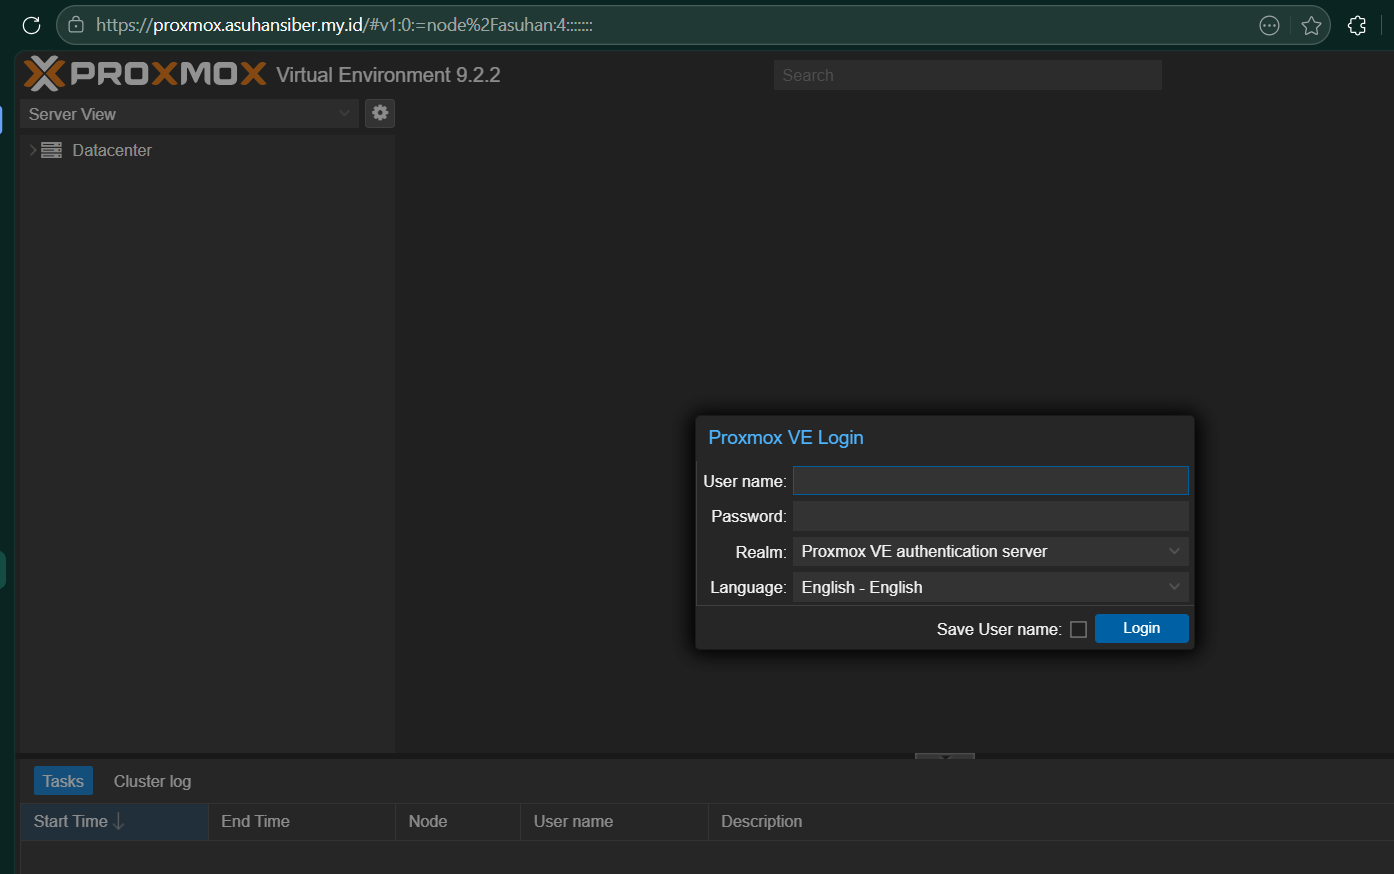Sort by Node column header
1394x874 pixels.
458,821
